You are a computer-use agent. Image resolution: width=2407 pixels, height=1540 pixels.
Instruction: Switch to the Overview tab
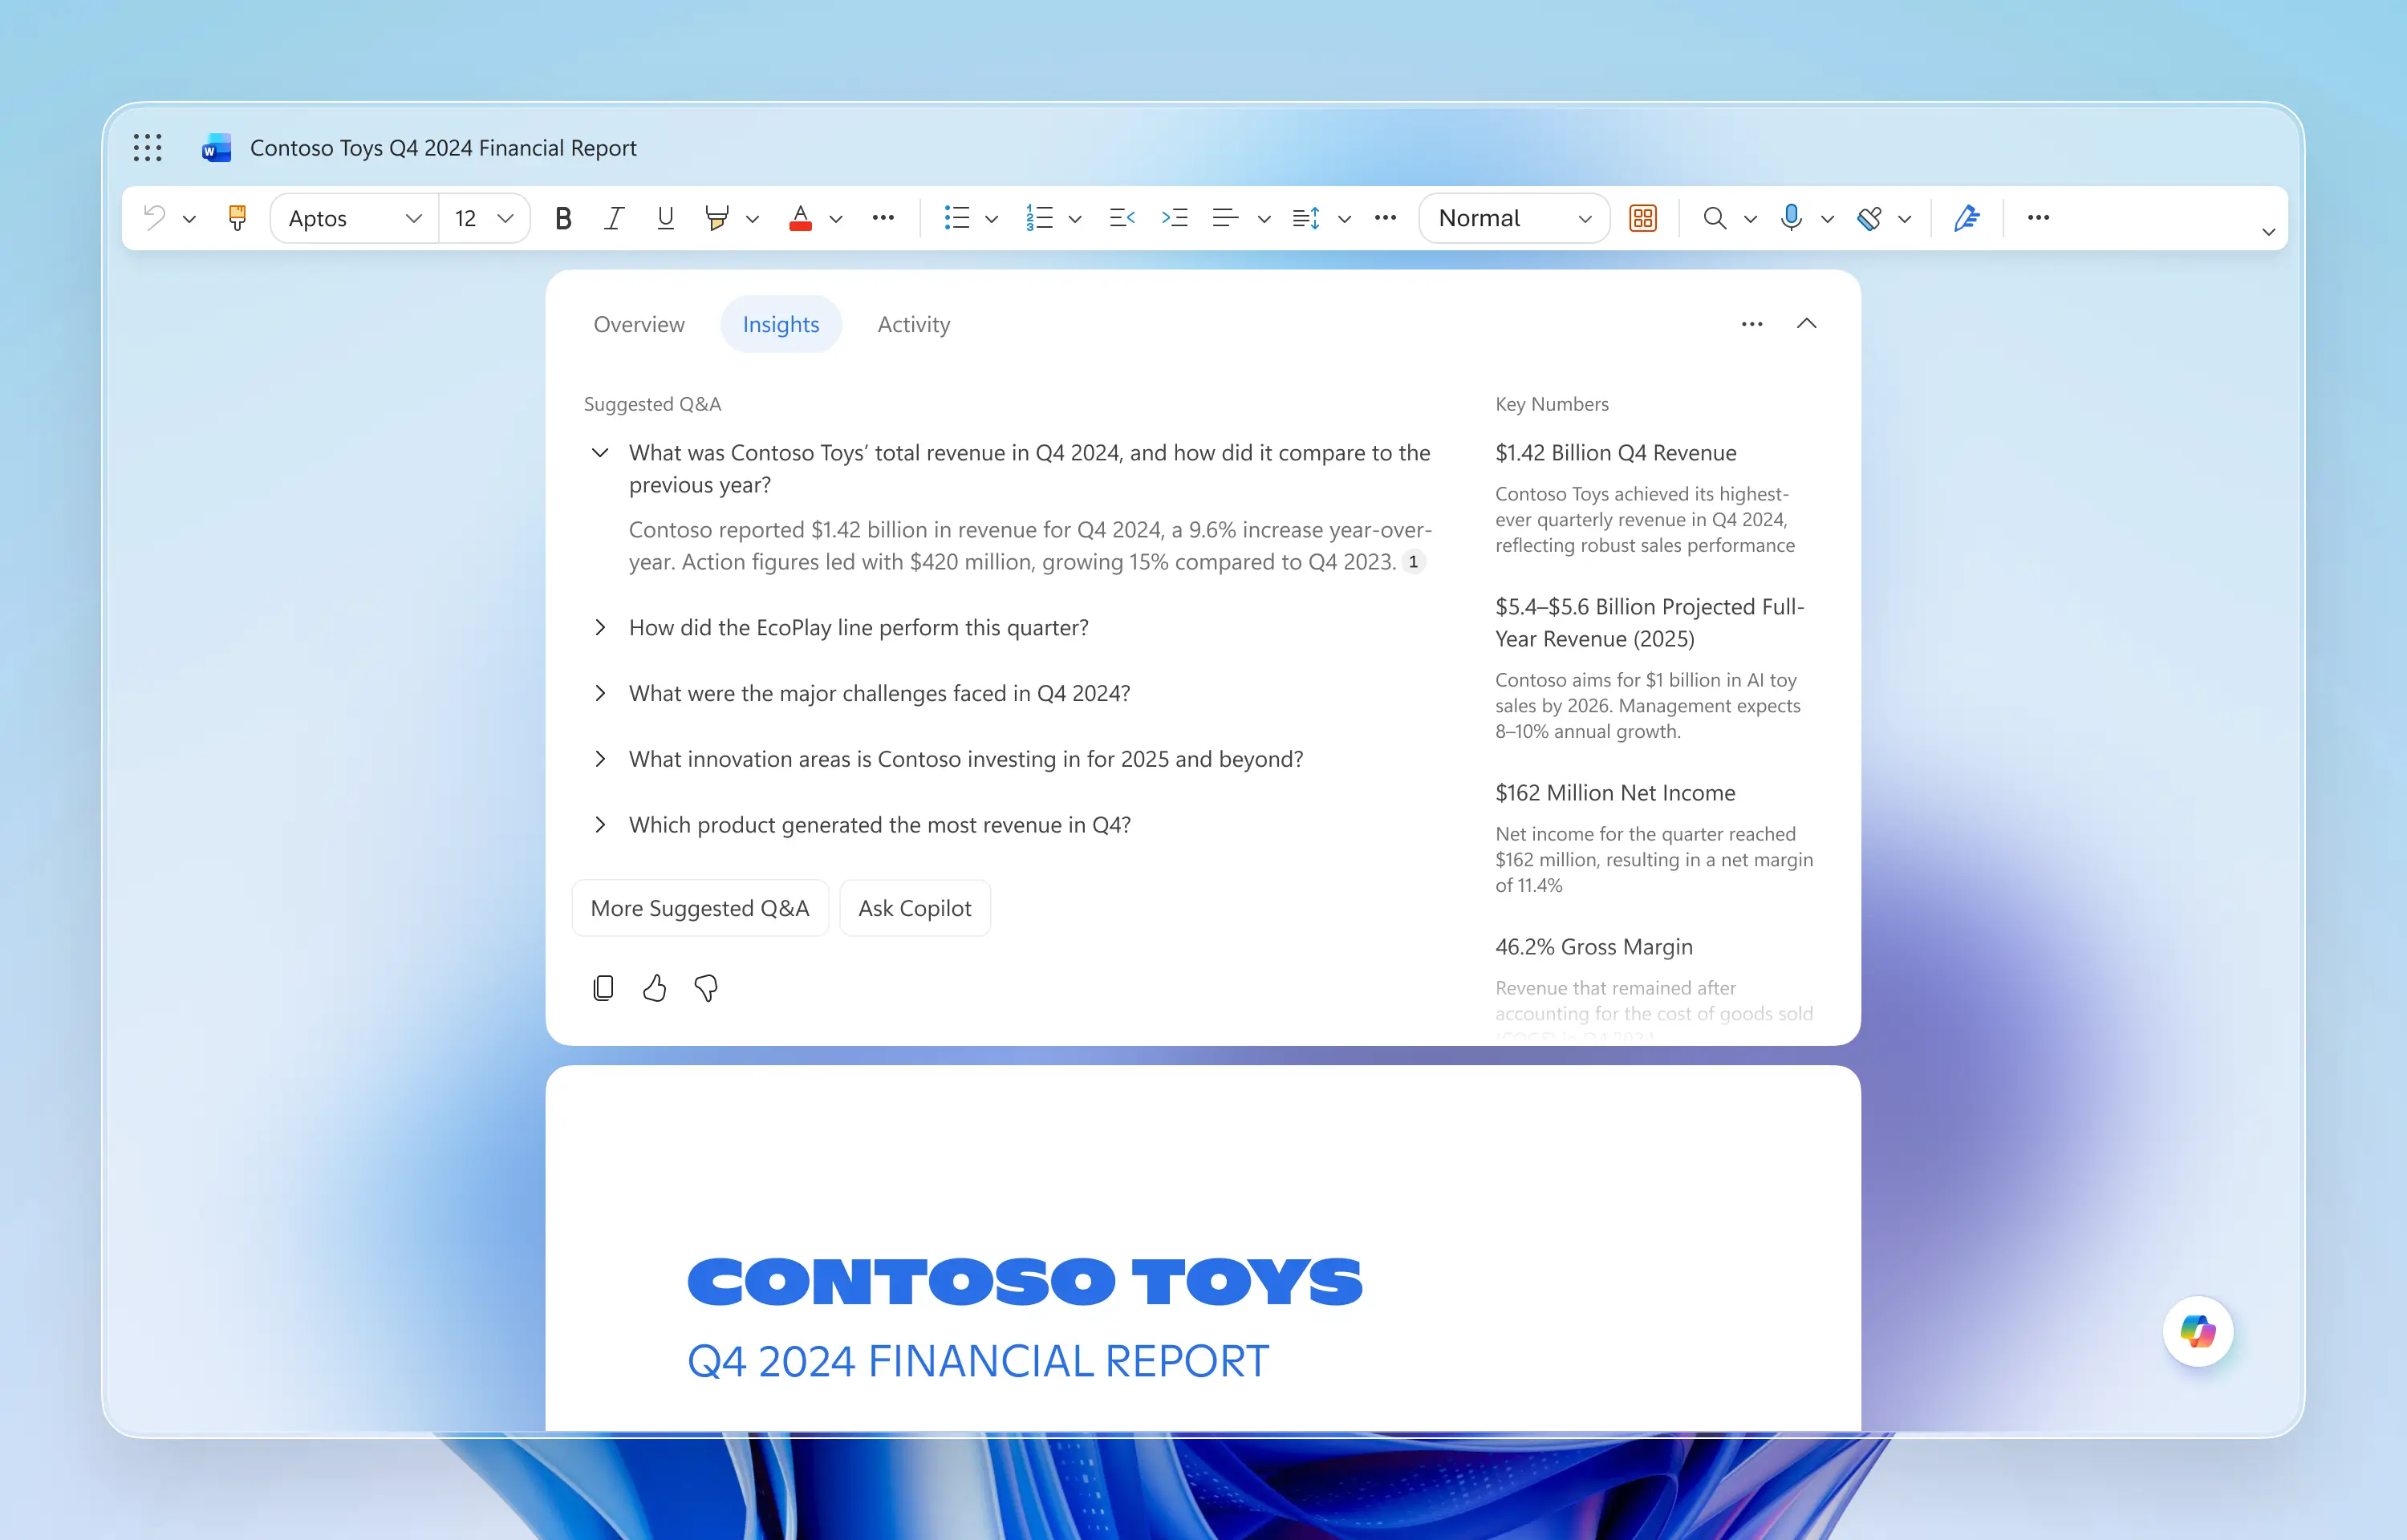[x=639, y=324]
